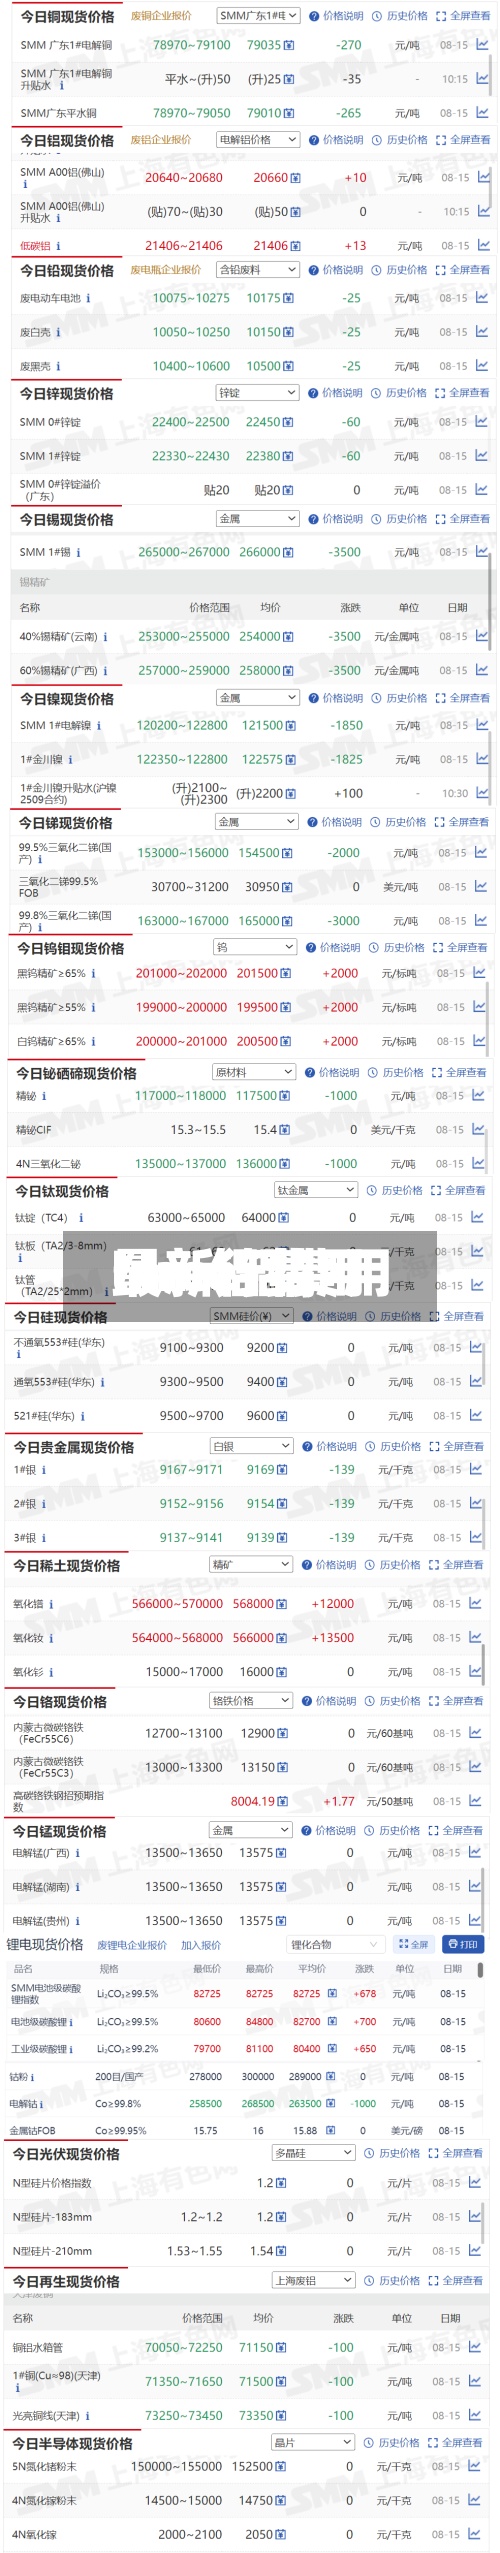Open the 白银 precious metals dropdown
Screen dimensions: 500x2553
[252, 1446]
